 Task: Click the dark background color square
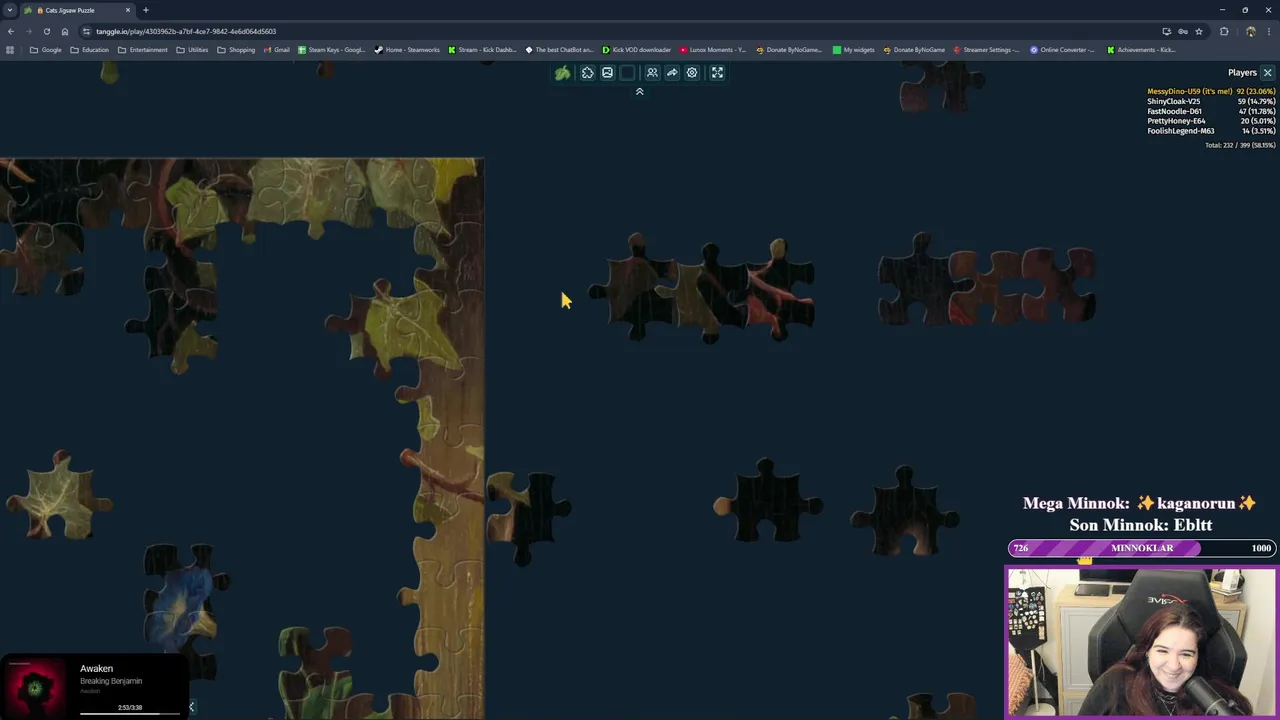(627, 73)
